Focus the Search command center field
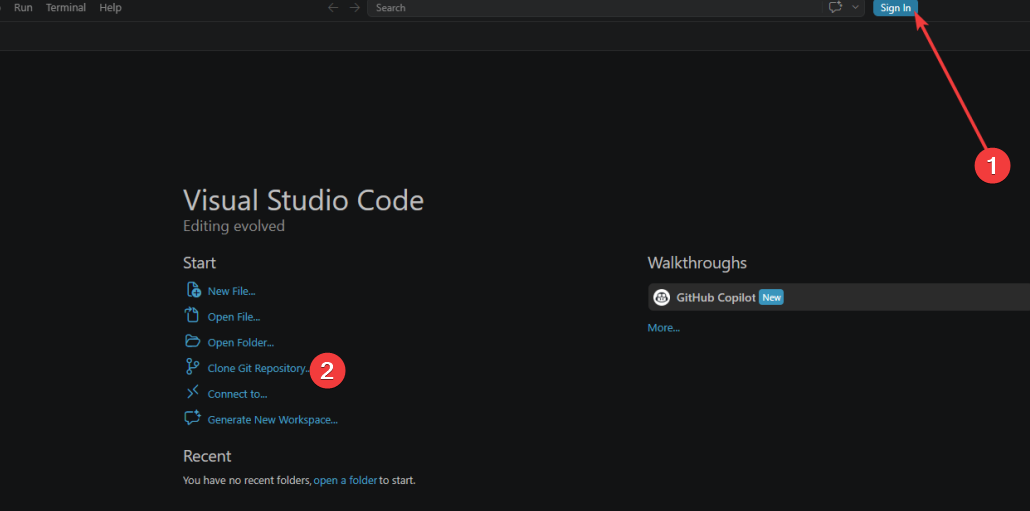 (x=594, y=8)
